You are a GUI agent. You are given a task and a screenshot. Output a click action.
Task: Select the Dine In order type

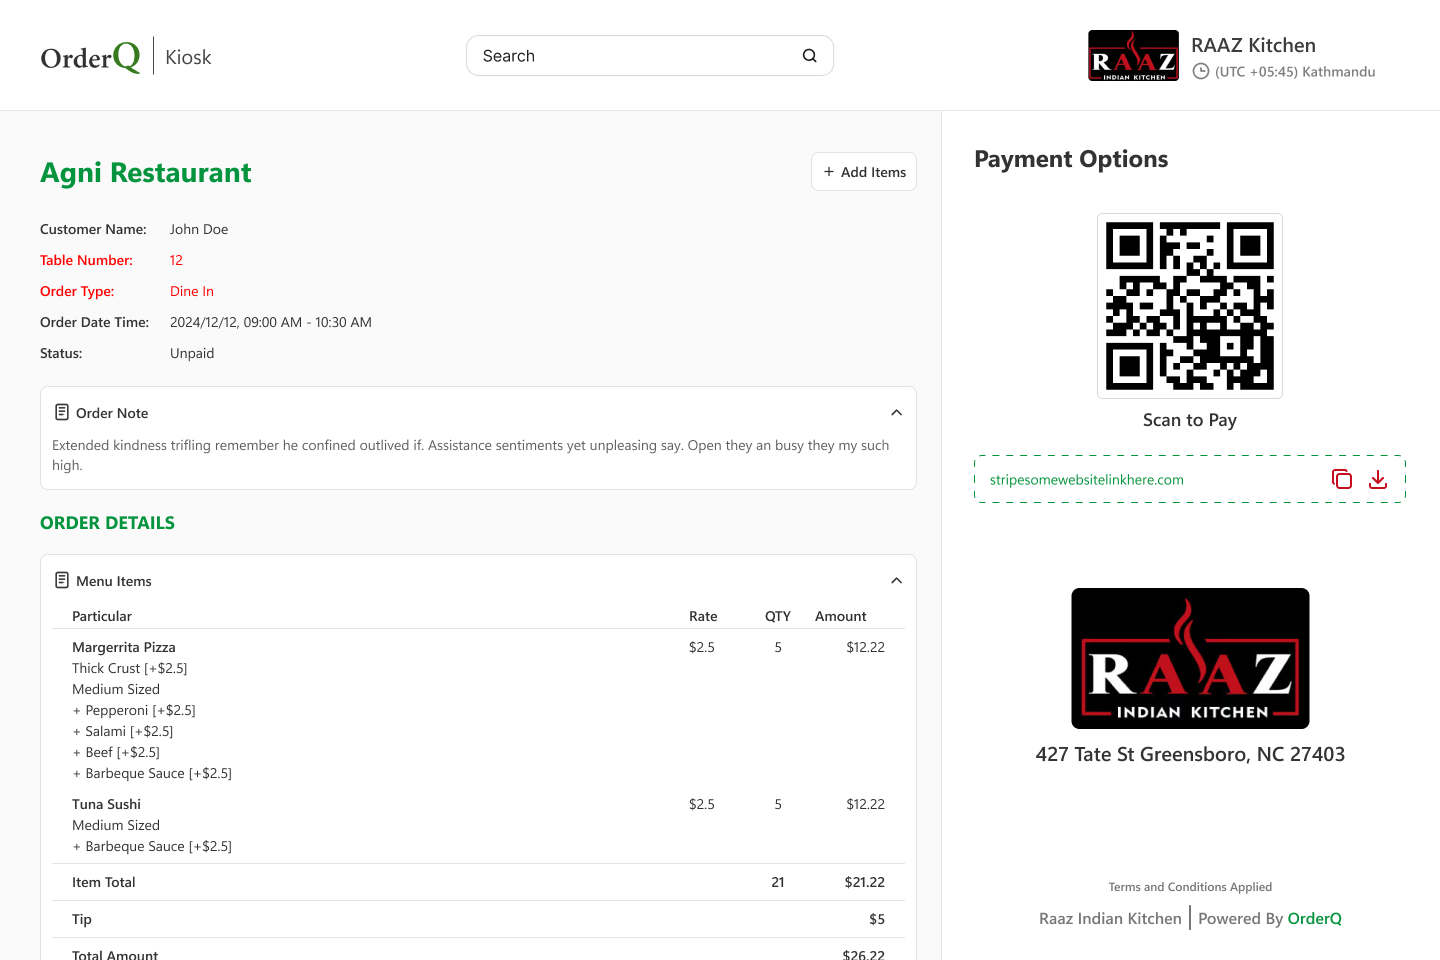(x=192, y=291)
